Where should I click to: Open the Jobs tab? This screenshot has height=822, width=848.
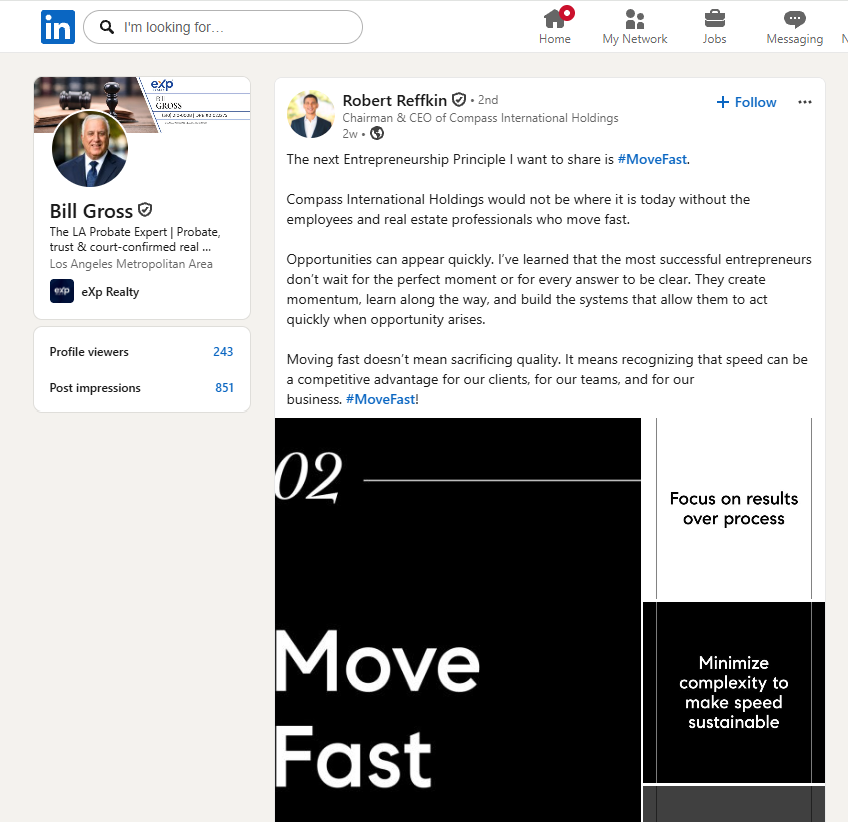click(714, 26)
